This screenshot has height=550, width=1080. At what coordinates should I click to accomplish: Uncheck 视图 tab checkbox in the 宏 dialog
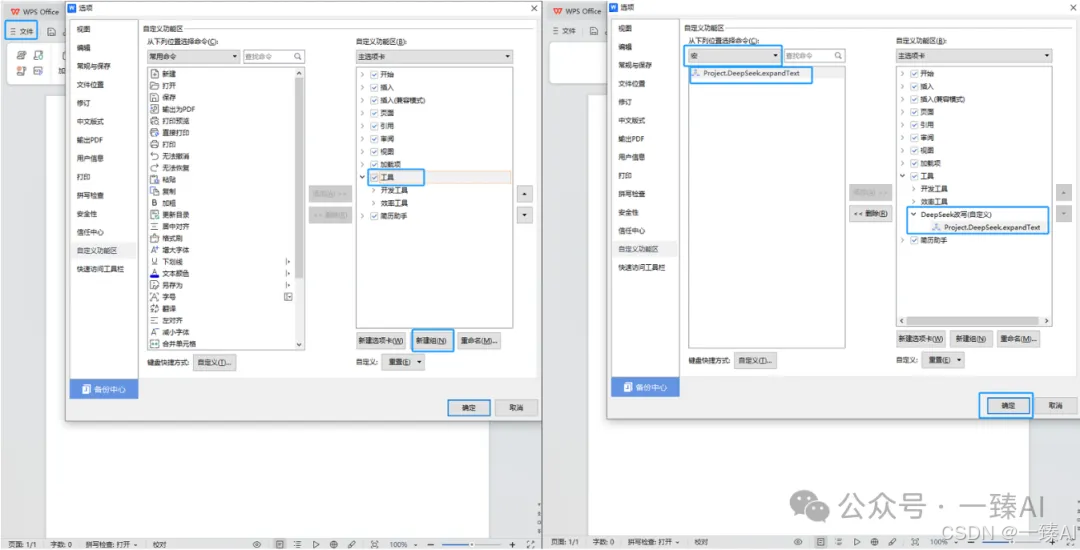click(x=914, y=150)
